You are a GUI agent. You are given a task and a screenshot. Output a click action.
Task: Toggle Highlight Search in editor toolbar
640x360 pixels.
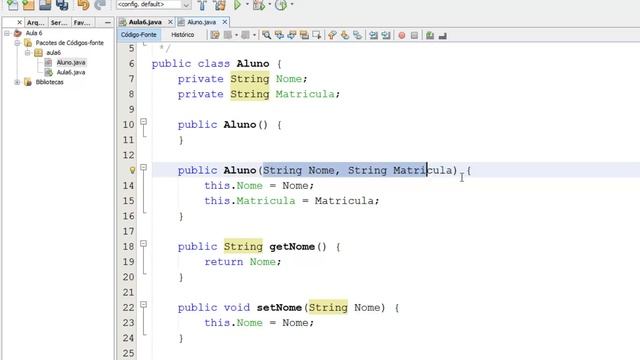point(304,35)
